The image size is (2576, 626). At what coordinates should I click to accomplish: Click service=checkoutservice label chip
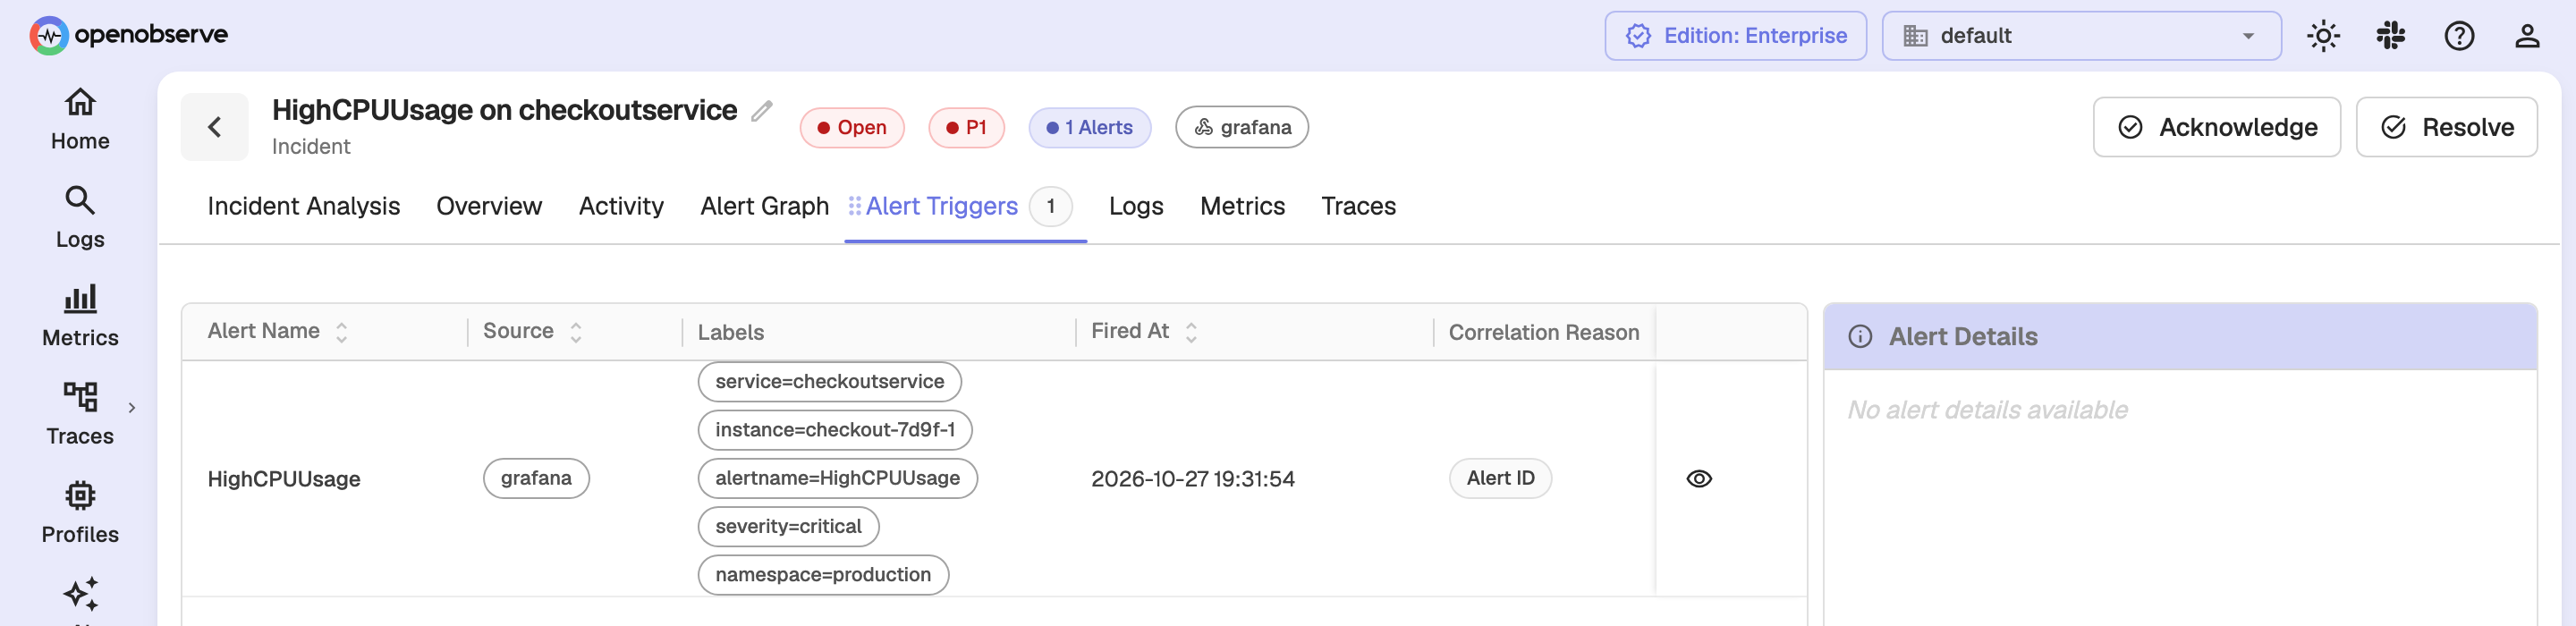(x=829, y=381)
